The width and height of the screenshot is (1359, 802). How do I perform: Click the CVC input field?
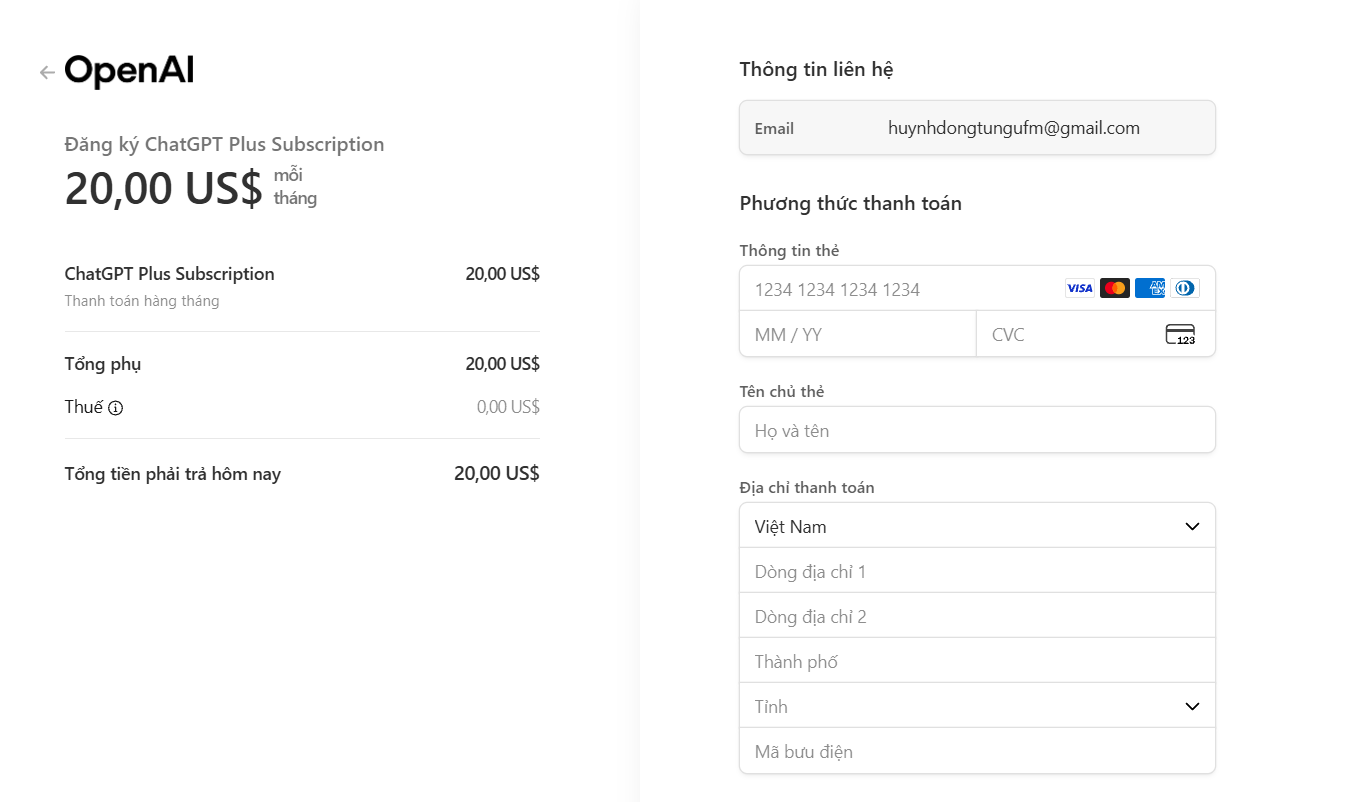(x=1096, y=334)
